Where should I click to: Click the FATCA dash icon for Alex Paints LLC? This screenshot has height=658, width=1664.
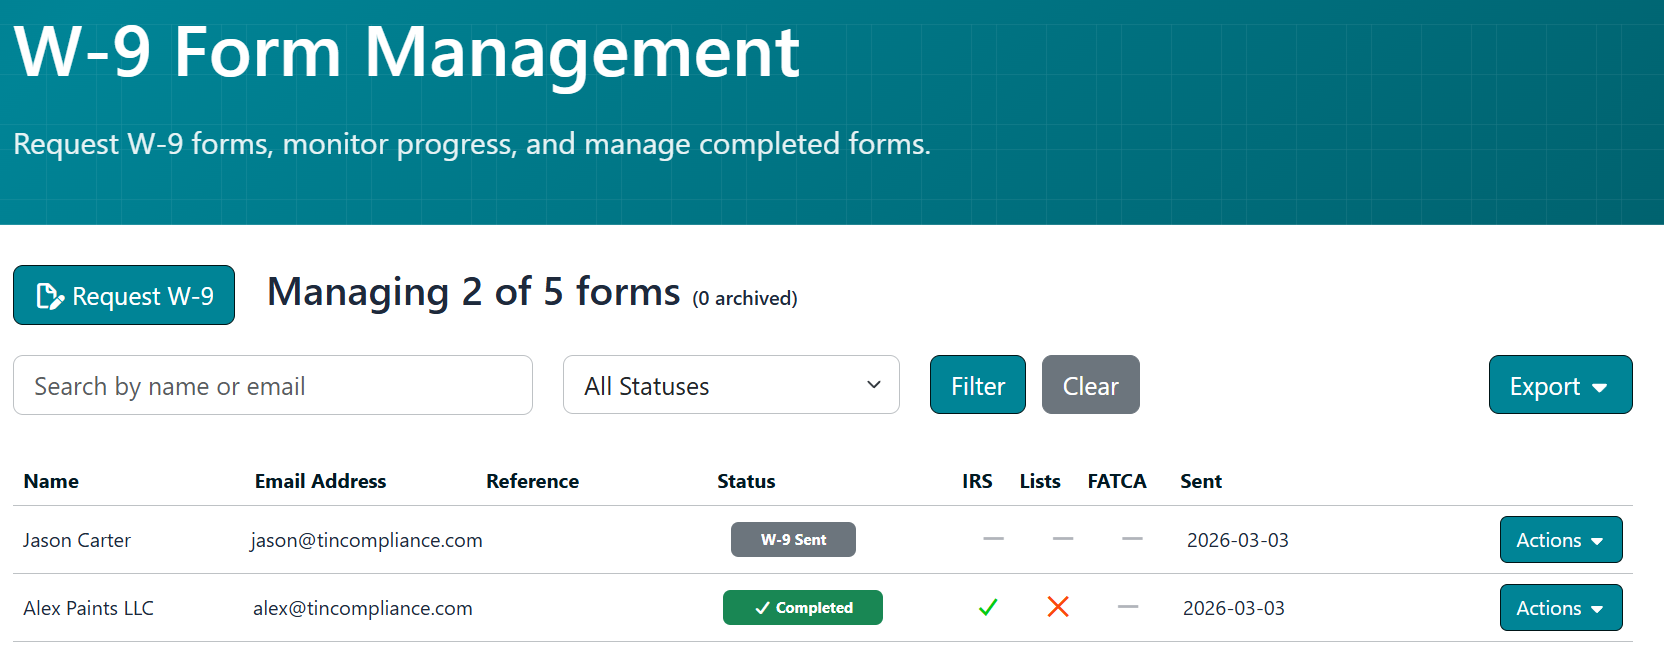tap(1128, 607)
